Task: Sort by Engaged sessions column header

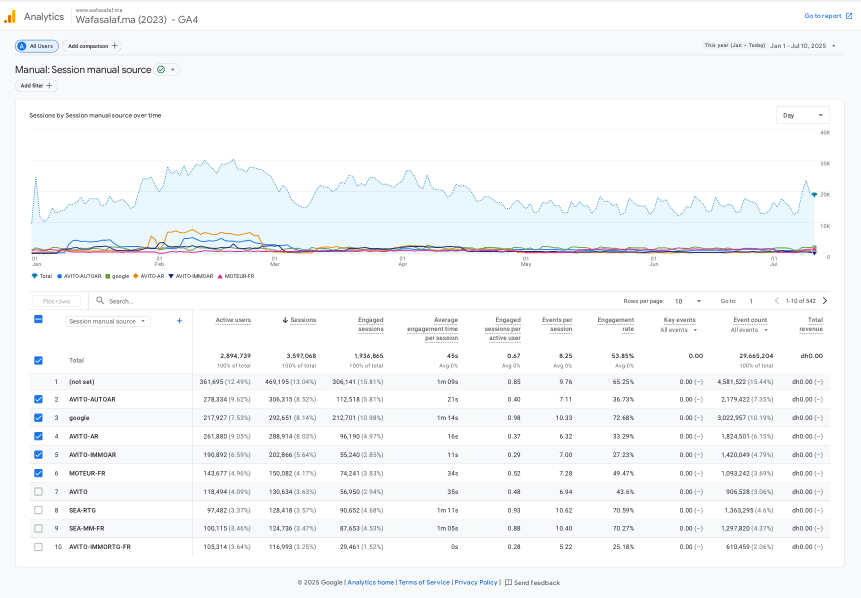Action: [x=371, y=325]
